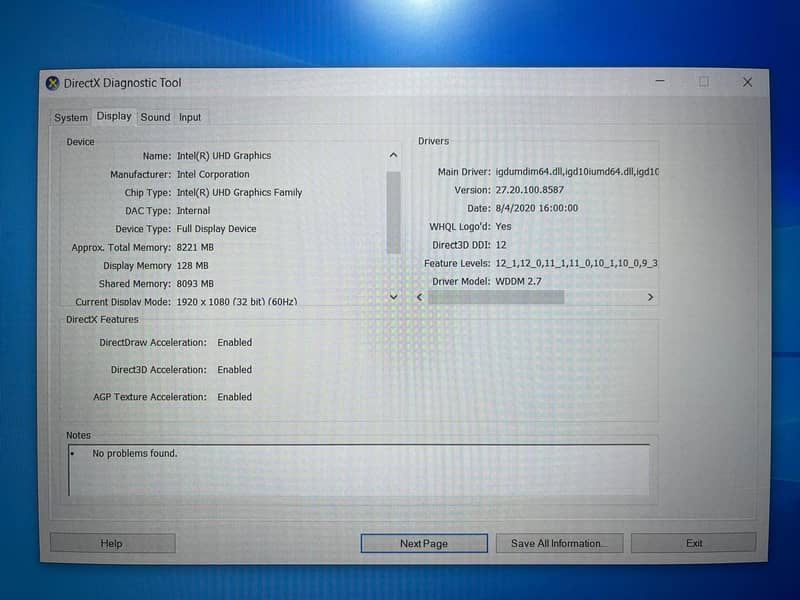Click the 'No problems found.' note
The height and width of the screenshot is (600, 800).
(135, 453)
